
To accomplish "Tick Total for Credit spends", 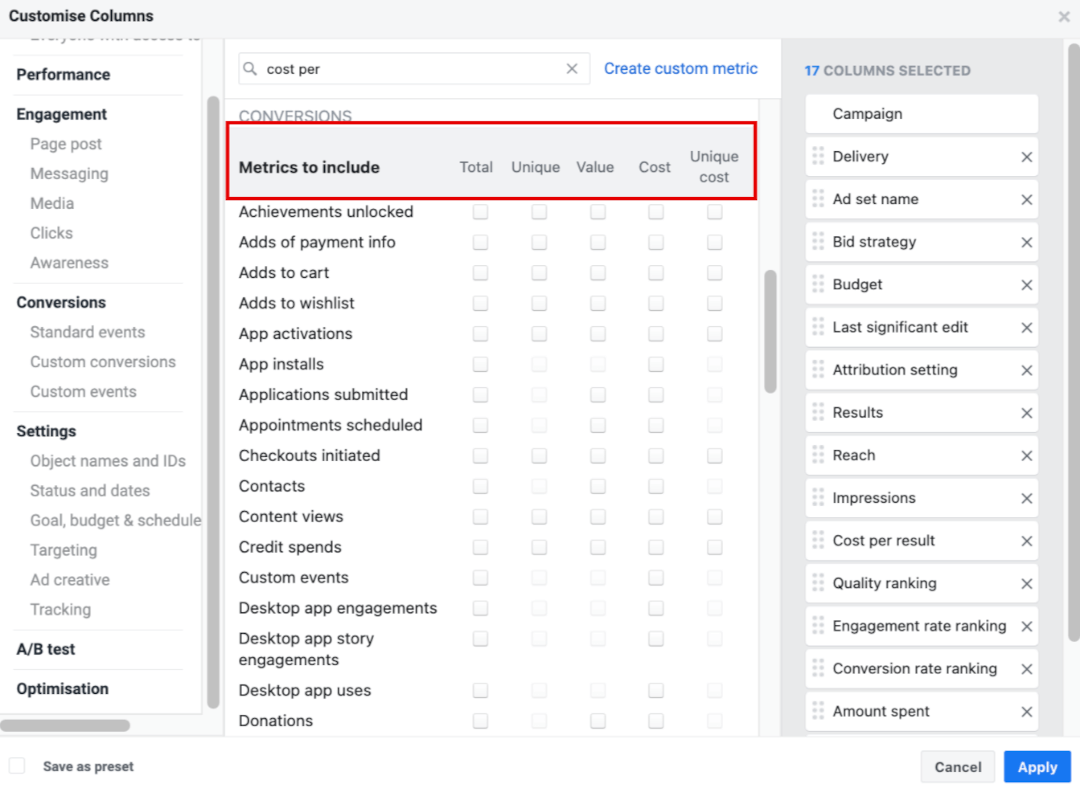I will point(480,548).
